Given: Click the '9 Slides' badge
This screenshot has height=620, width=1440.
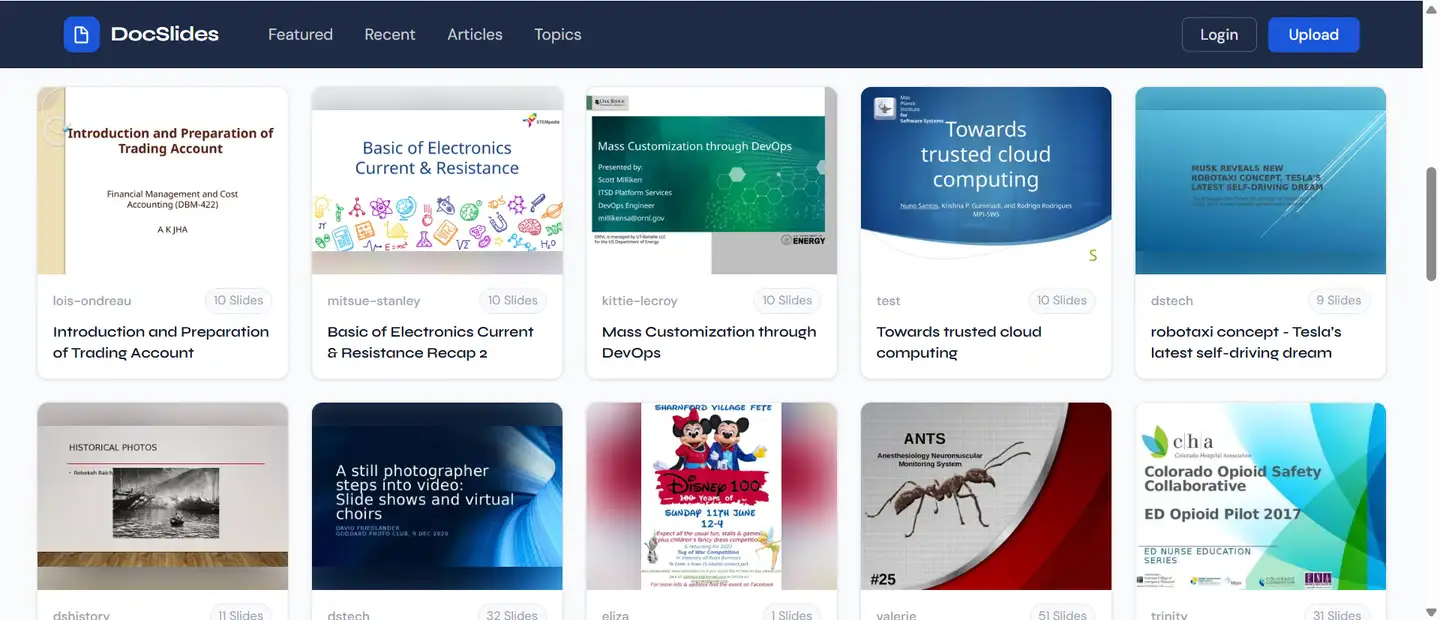Looking at the screenshot, I should (x=1339, y=300).
